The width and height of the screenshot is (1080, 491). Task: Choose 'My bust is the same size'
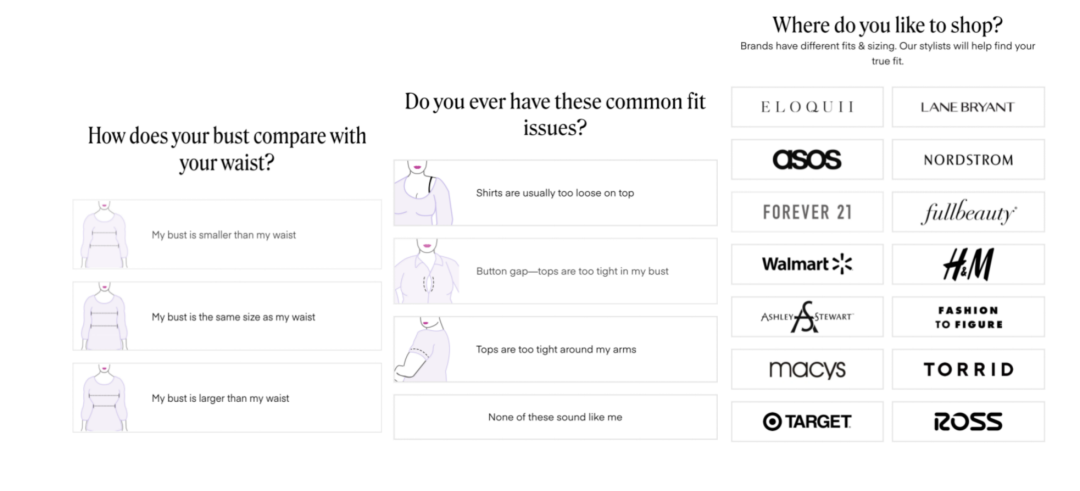point(233,317)
